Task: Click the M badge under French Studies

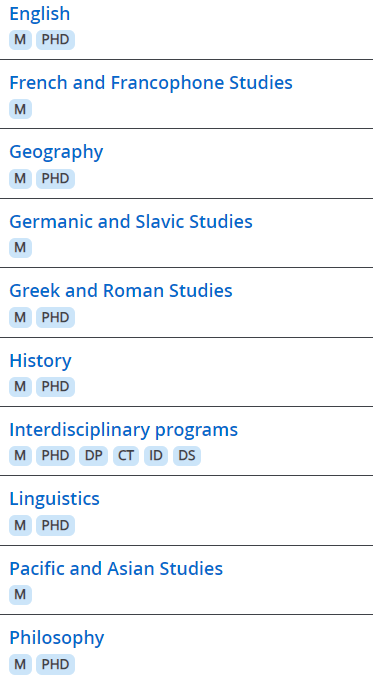Action: click(20, 109)
